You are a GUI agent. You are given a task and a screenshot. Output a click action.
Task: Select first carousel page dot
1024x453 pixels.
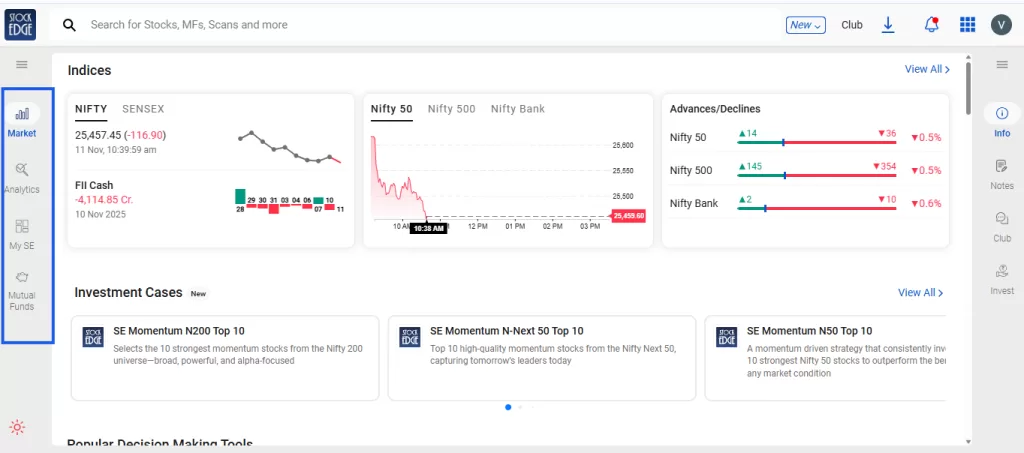click(x=508, y=407)
